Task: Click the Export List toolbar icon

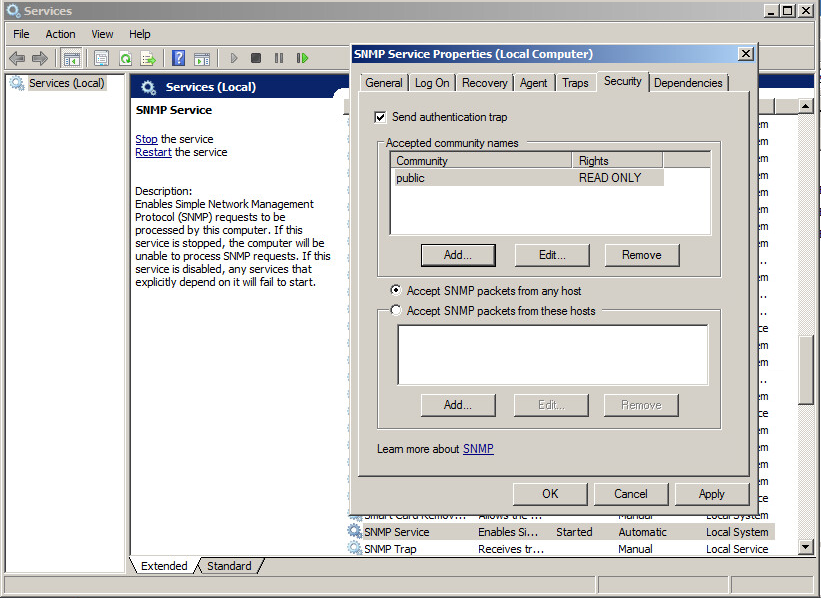Action: [148, 59]
